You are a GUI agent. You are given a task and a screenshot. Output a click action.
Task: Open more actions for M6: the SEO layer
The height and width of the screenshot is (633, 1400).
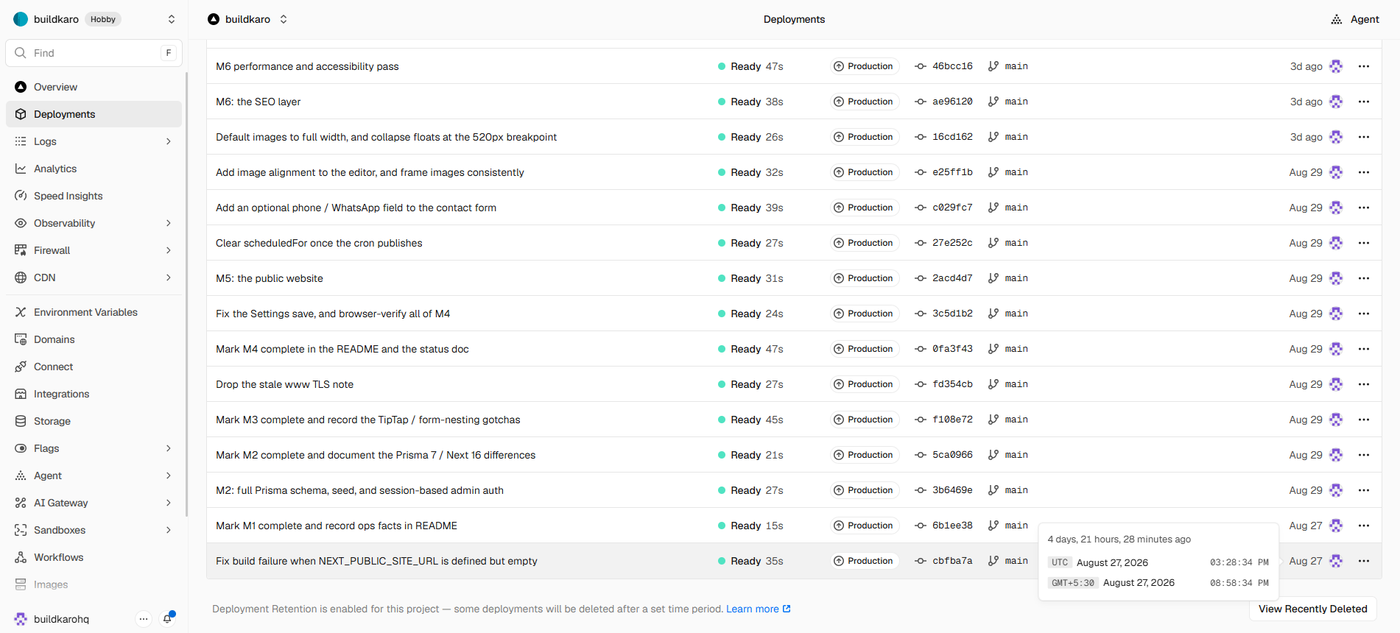point(1363,102)
